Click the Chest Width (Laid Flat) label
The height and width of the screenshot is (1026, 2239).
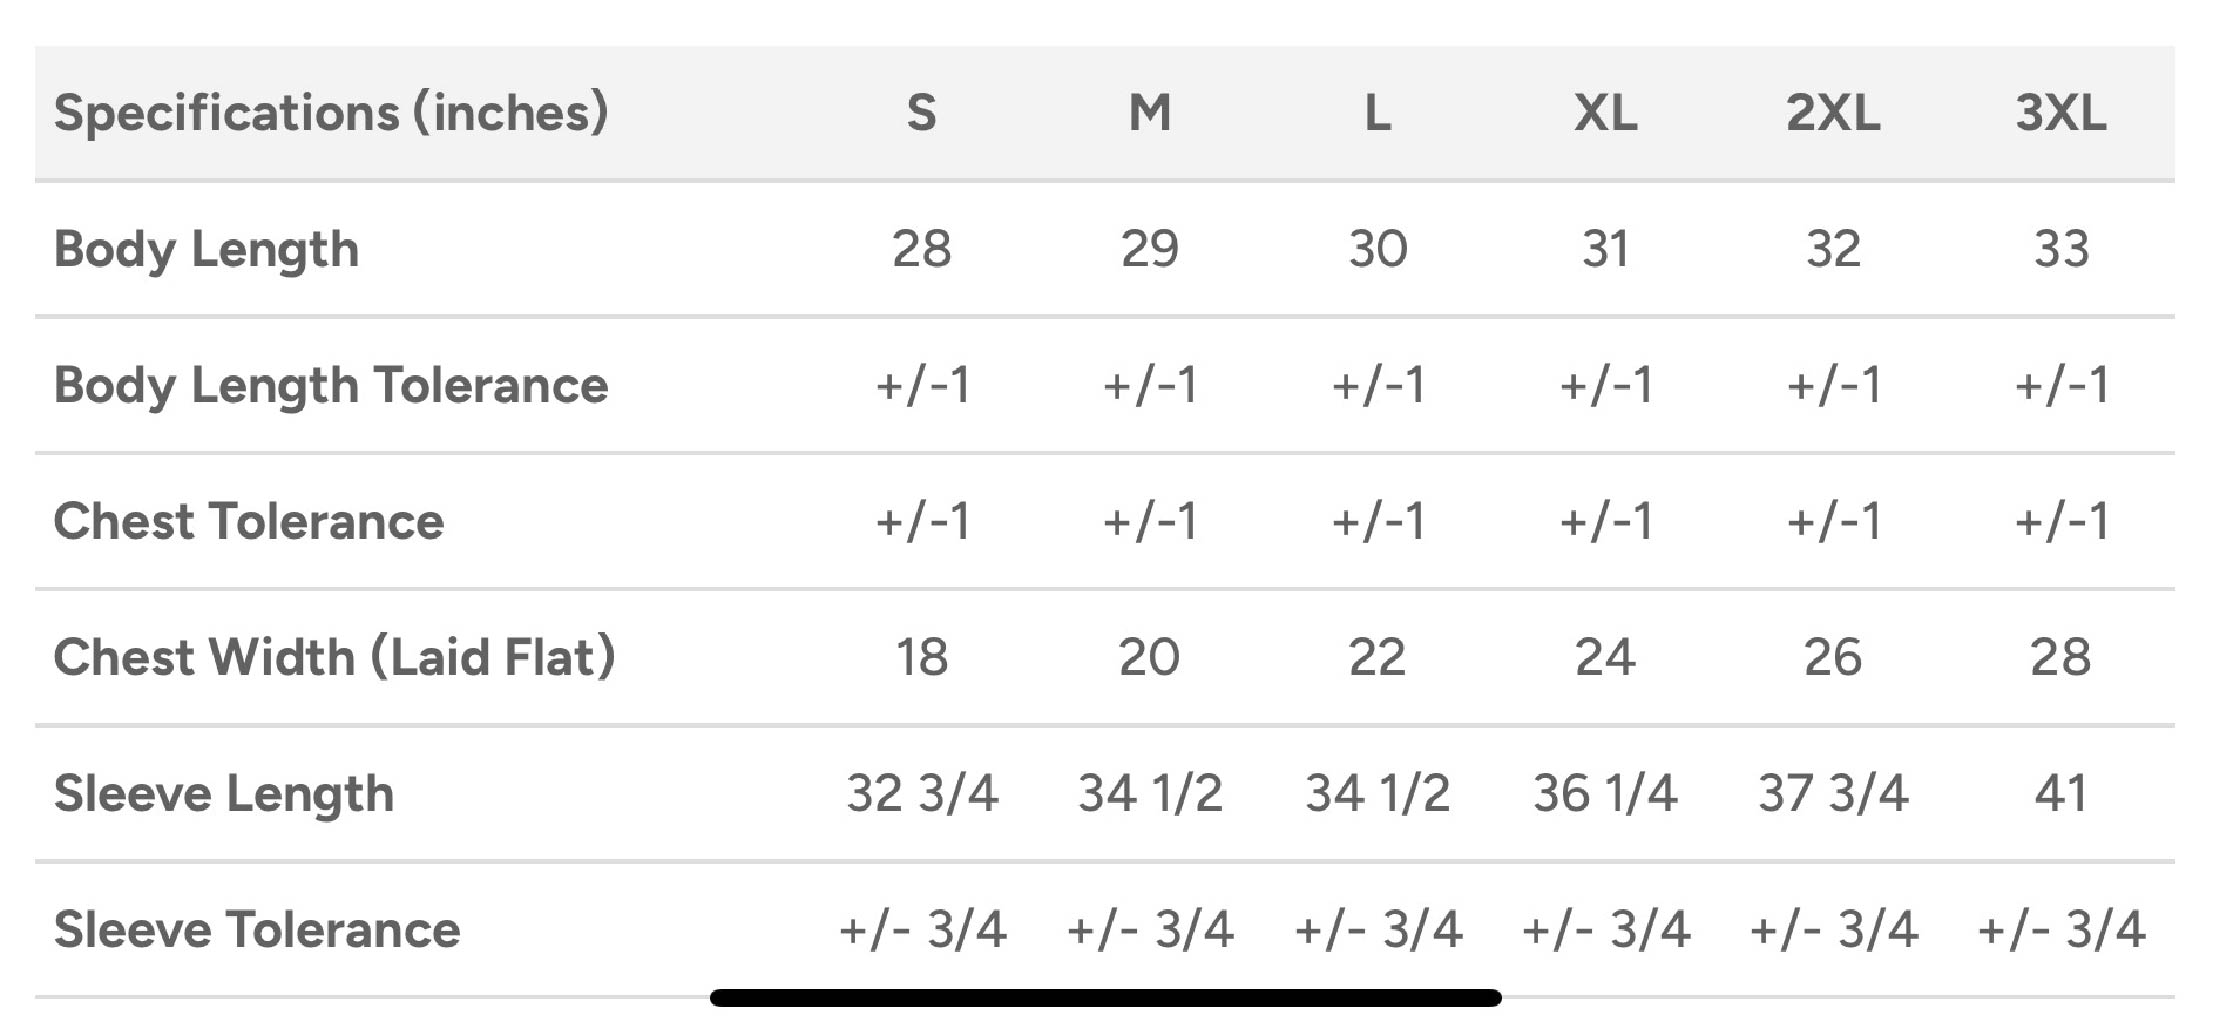[334, 657]
